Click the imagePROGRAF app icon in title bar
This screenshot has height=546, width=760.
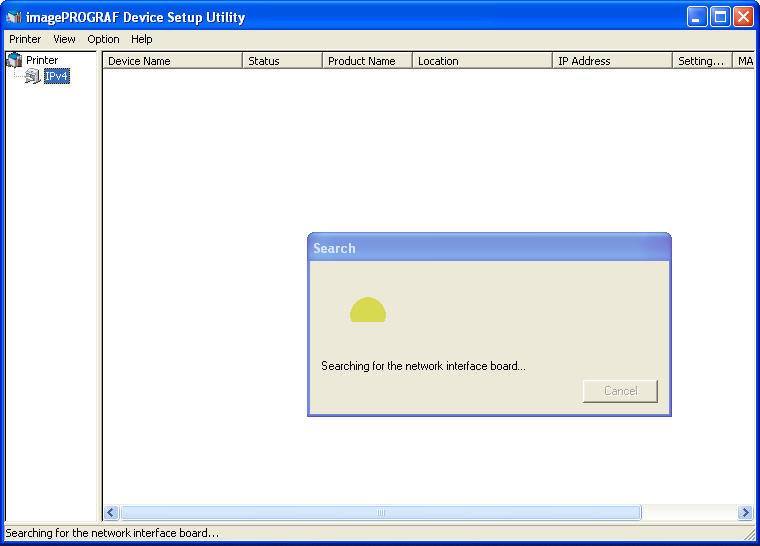(14, 17)
